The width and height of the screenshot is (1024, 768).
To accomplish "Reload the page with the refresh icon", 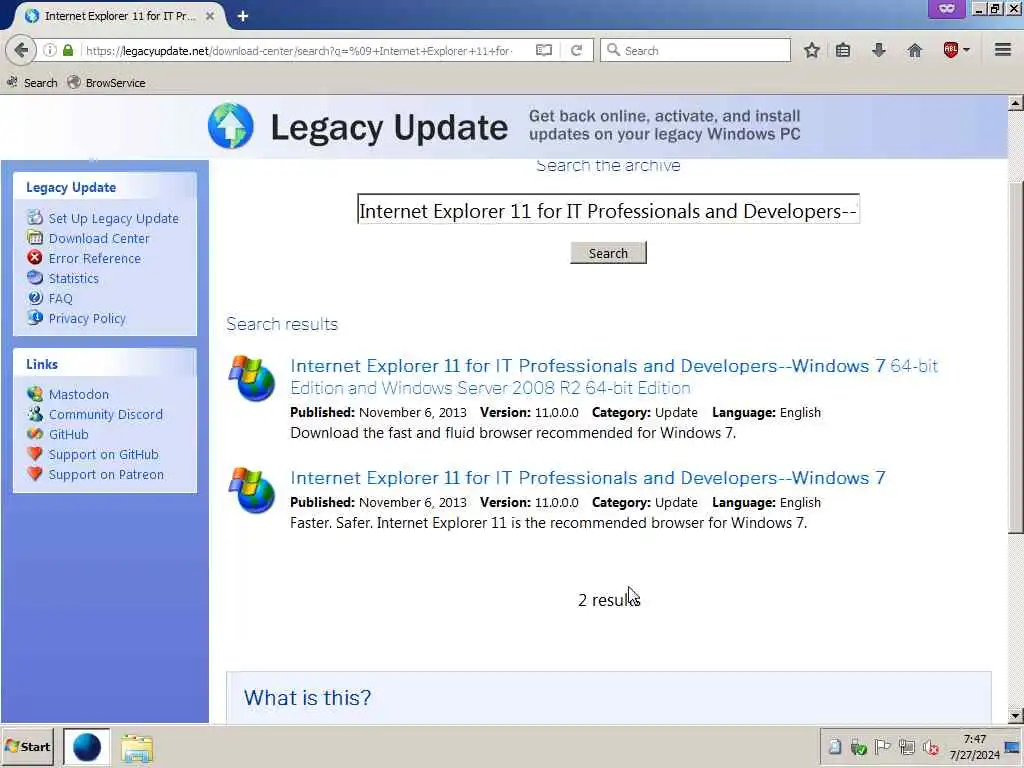I will 576,50.
